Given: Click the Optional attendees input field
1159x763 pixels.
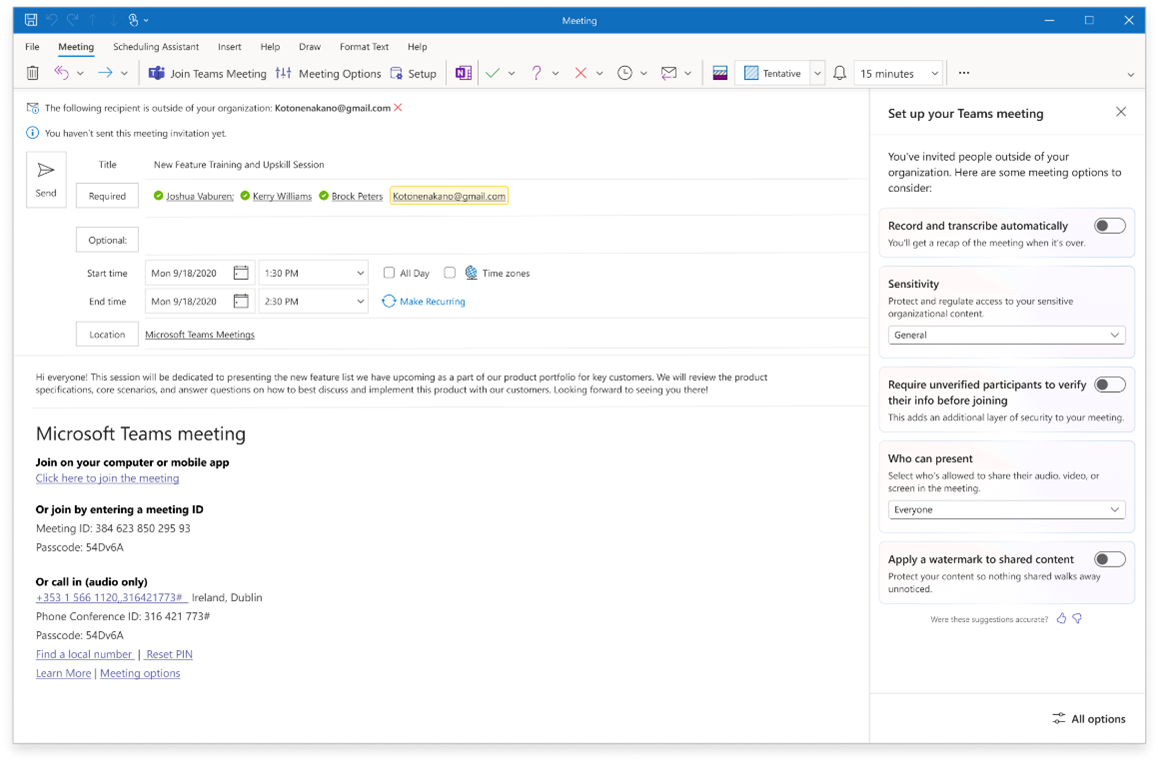Looking at the screenshot, I should (x=506, y=240).
